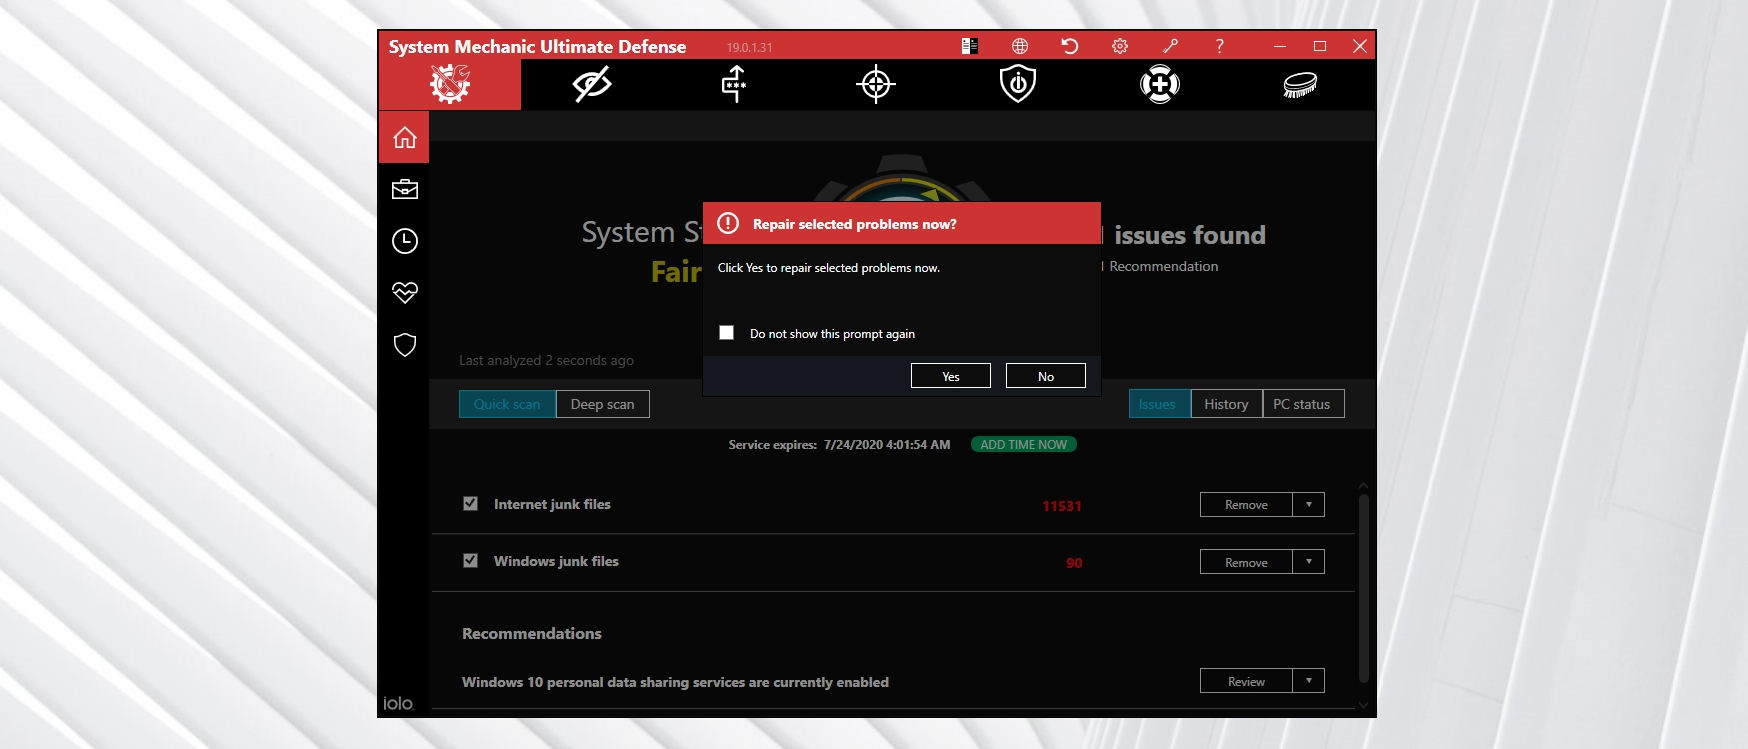Image resolution: width=1748 pixels, height=749 pixels.
Task: Uncheck the Windows junk files checkbox
Action: 471,561
